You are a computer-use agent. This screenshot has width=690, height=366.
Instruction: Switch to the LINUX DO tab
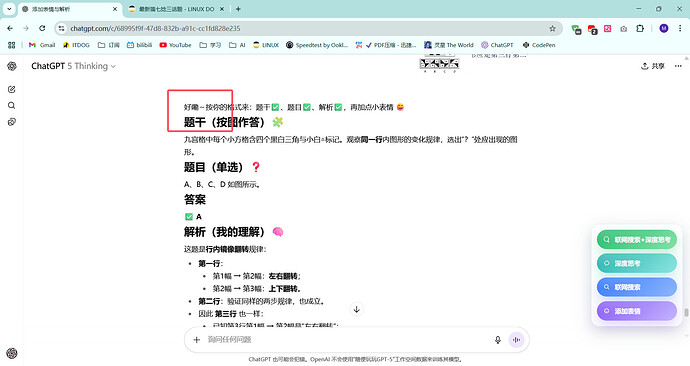[x=176, y=9]
